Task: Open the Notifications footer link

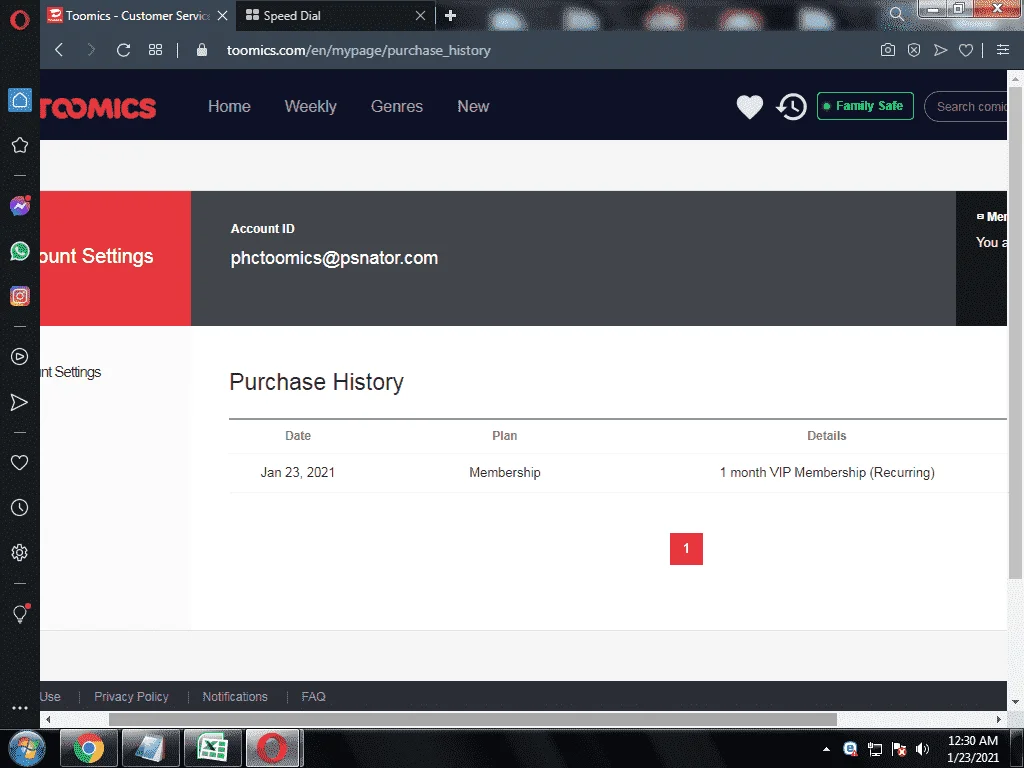Action: (x=235, y=697)
